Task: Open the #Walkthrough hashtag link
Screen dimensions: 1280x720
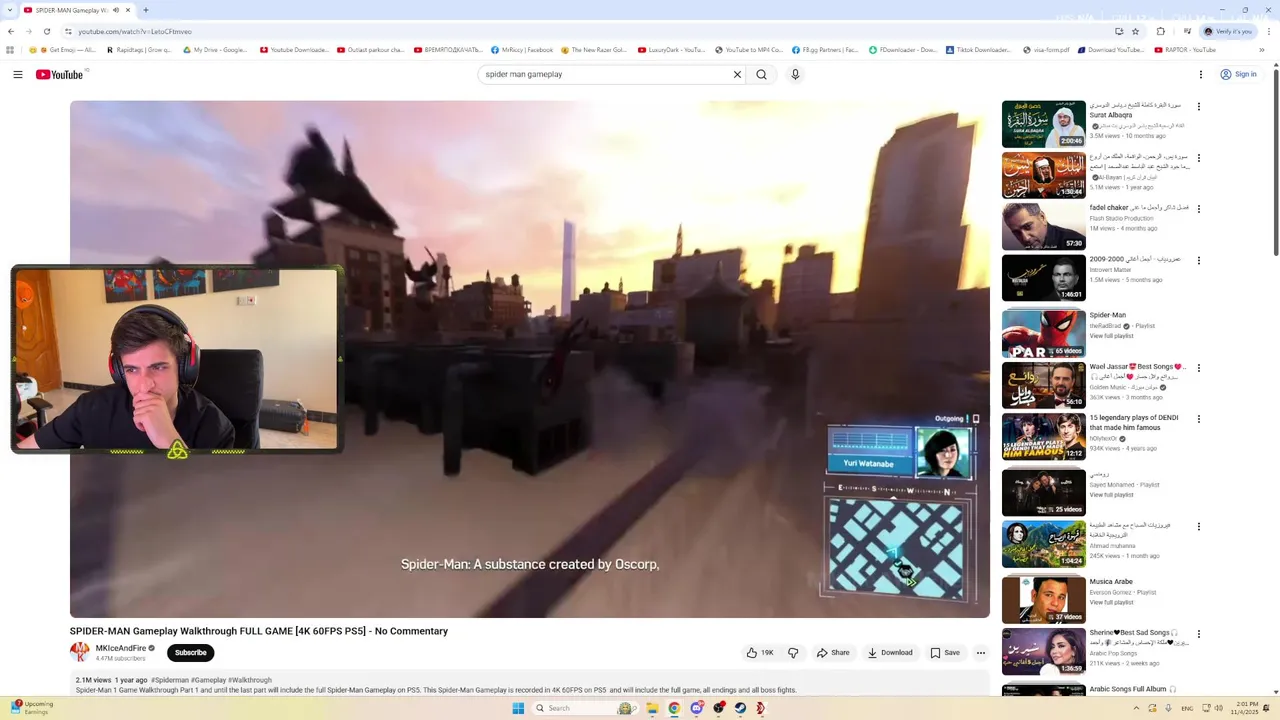Action: (x=250, y=680)
